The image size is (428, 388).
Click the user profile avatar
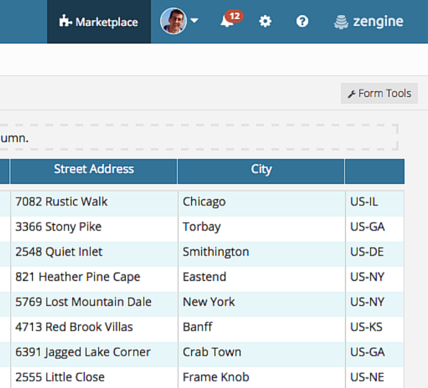[173, 21]
